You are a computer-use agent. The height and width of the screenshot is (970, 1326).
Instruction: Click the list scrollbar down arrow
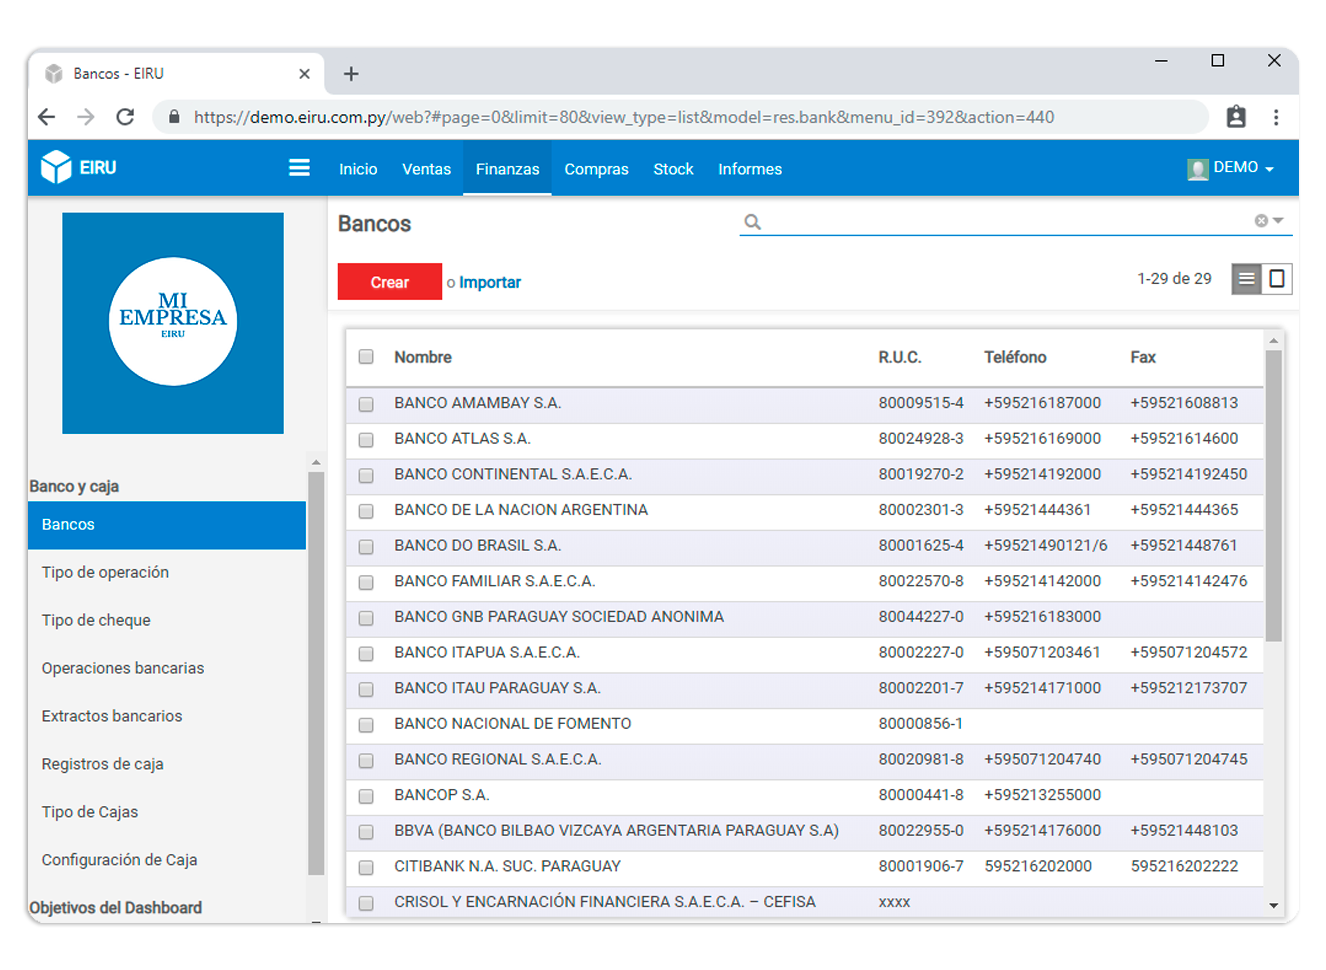(x=1273, y=906)
